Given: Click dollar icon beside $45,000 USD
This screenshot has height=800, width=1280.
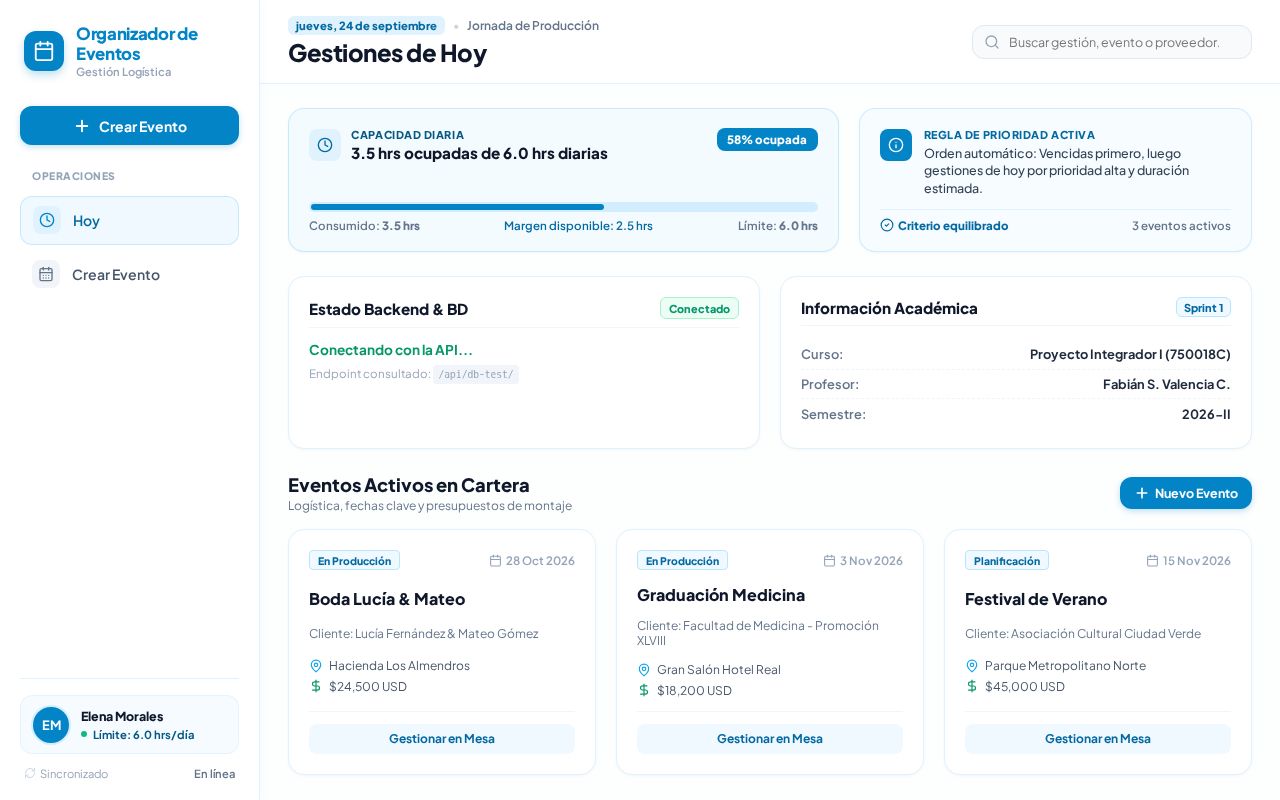Looking at the screenshot, I should point(972,686).
